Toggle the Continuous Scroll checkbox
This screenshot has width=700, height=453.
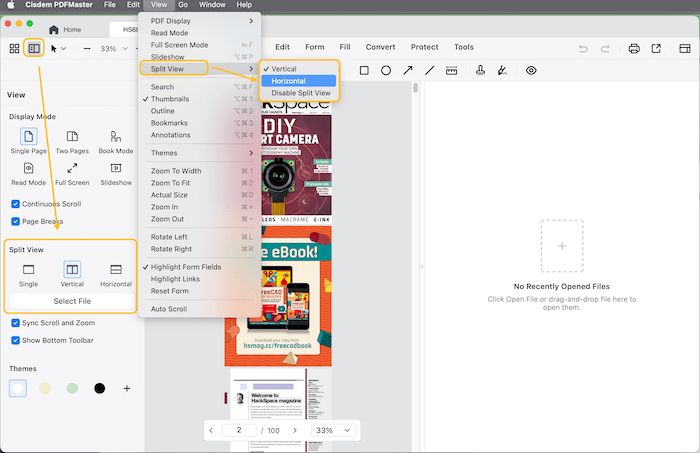tap(15, 204)
